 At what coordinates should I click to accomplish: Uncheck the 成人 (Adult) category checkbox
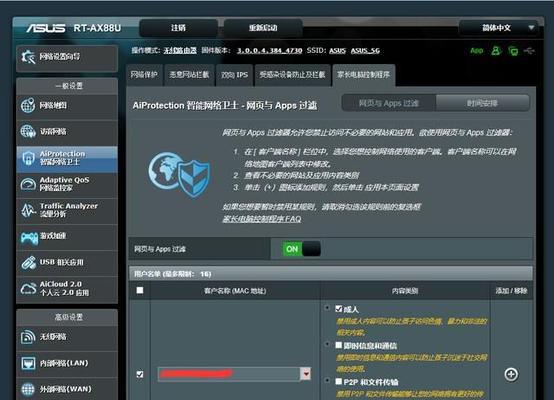click(338, 309)
